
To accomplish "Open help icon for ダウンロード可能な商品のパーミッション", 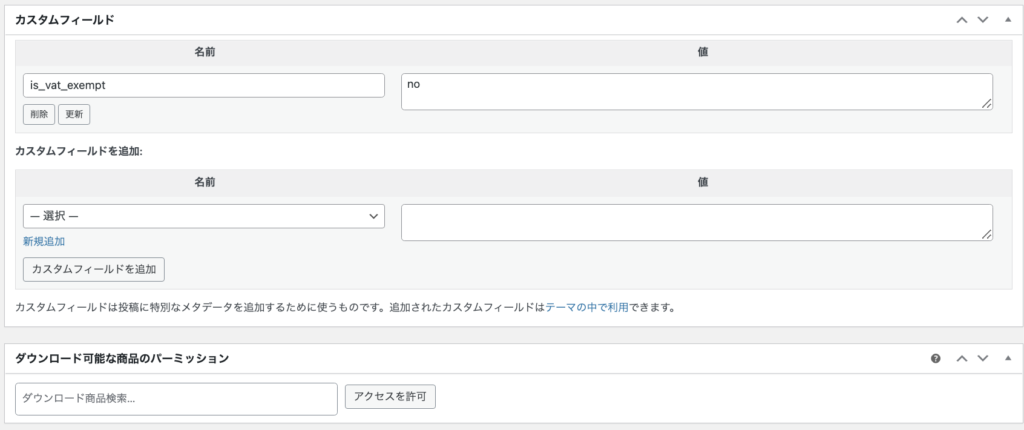I will [x=936, y=358].
